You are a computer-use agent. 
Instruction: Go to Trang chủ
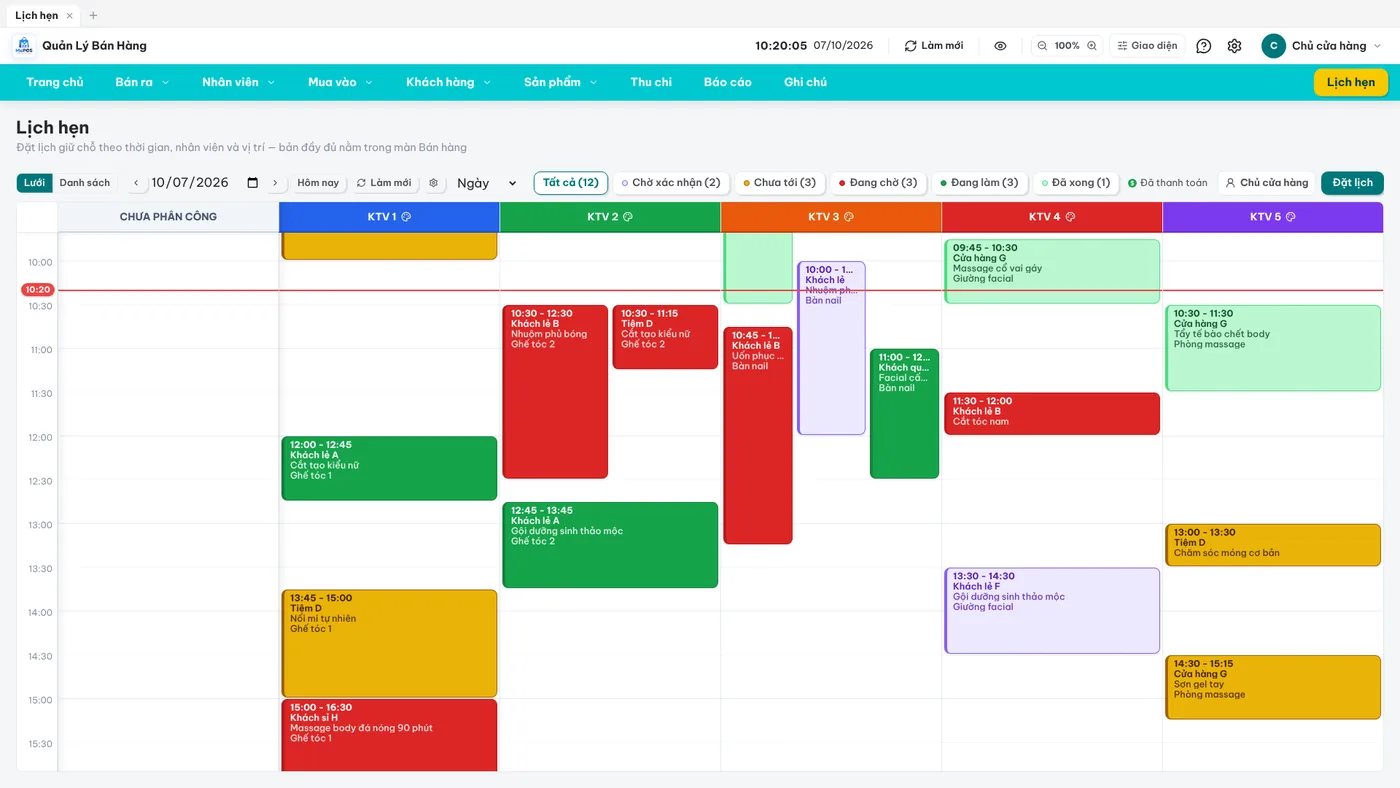(55, 82)
